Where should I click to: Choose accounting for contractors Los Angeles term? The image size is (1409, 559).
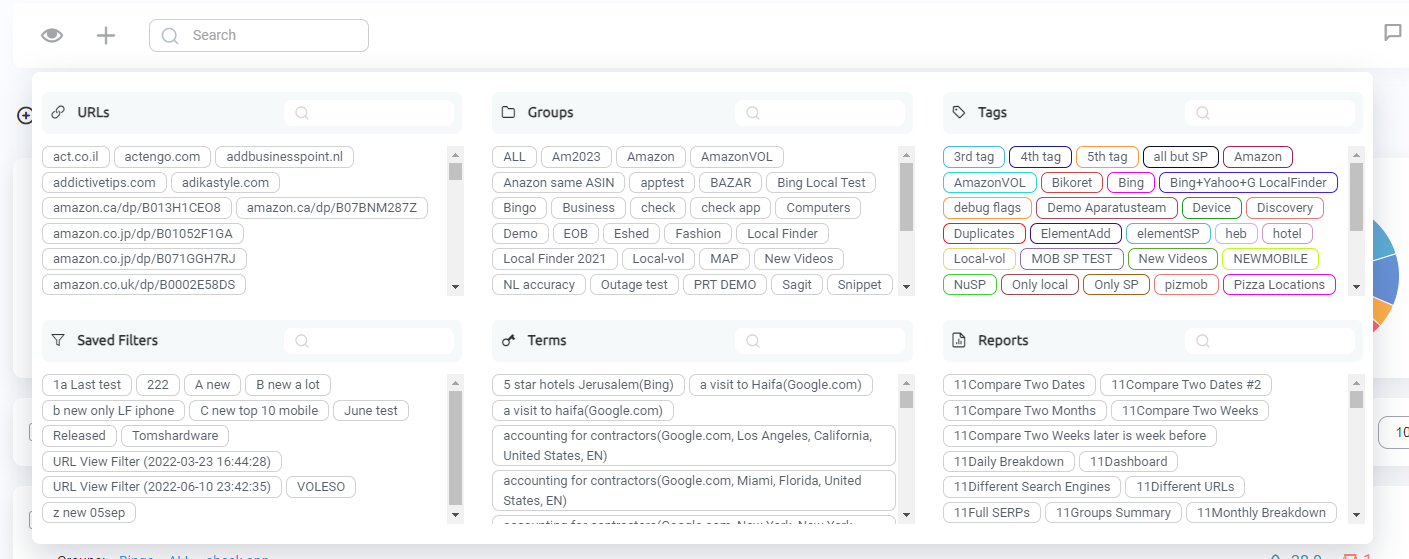(x=693, y=445)
